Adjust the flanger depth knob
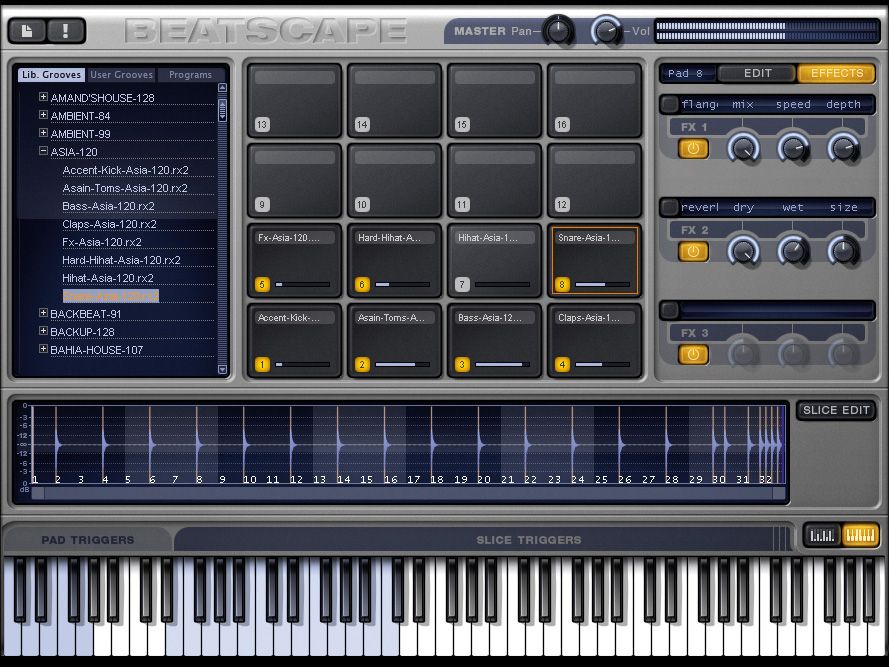Image resolution: width=889 pixels, height=667 pixels. point(843,148)
